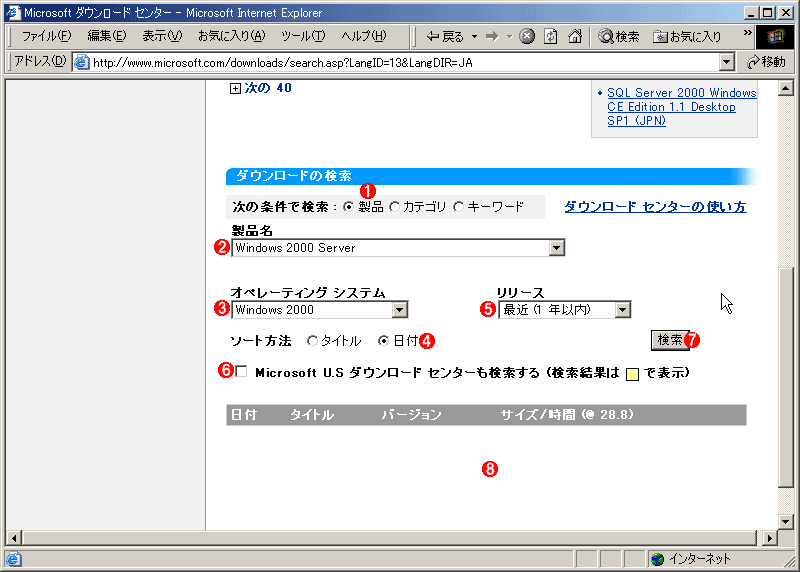Open the ヘルプ(H) menu

point(364,36)
